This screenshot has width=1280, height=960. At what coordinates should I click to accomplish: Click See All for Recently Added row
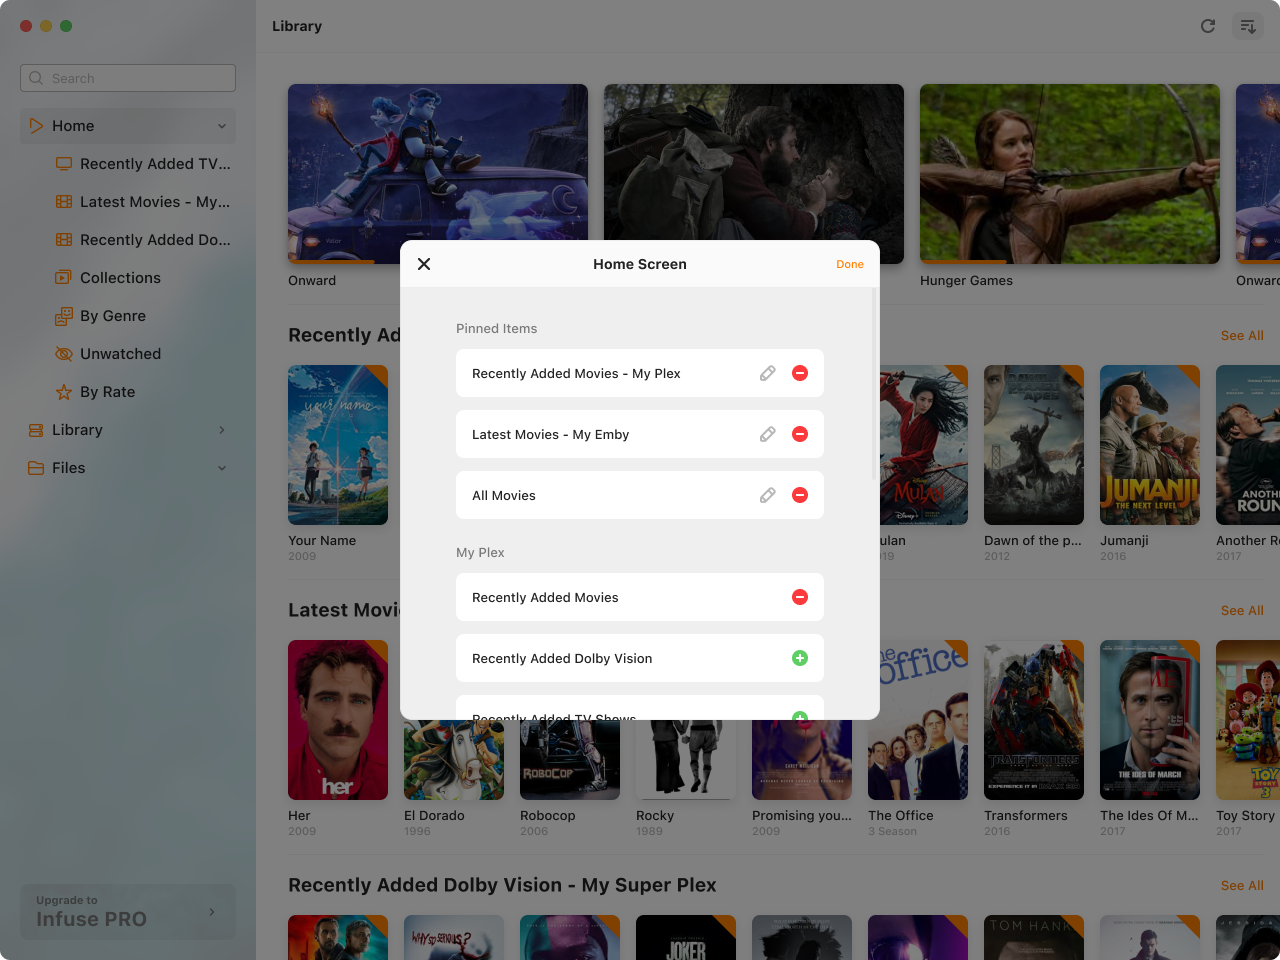click(1242, 336)
